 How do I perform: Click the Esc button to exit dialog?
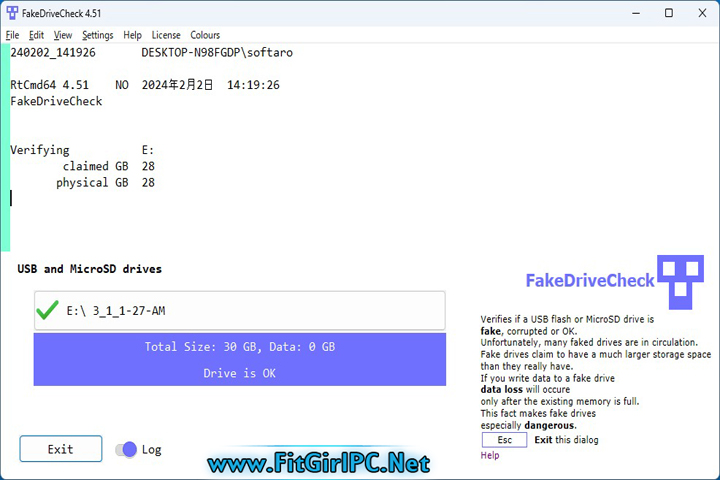(x=504, y=440)
